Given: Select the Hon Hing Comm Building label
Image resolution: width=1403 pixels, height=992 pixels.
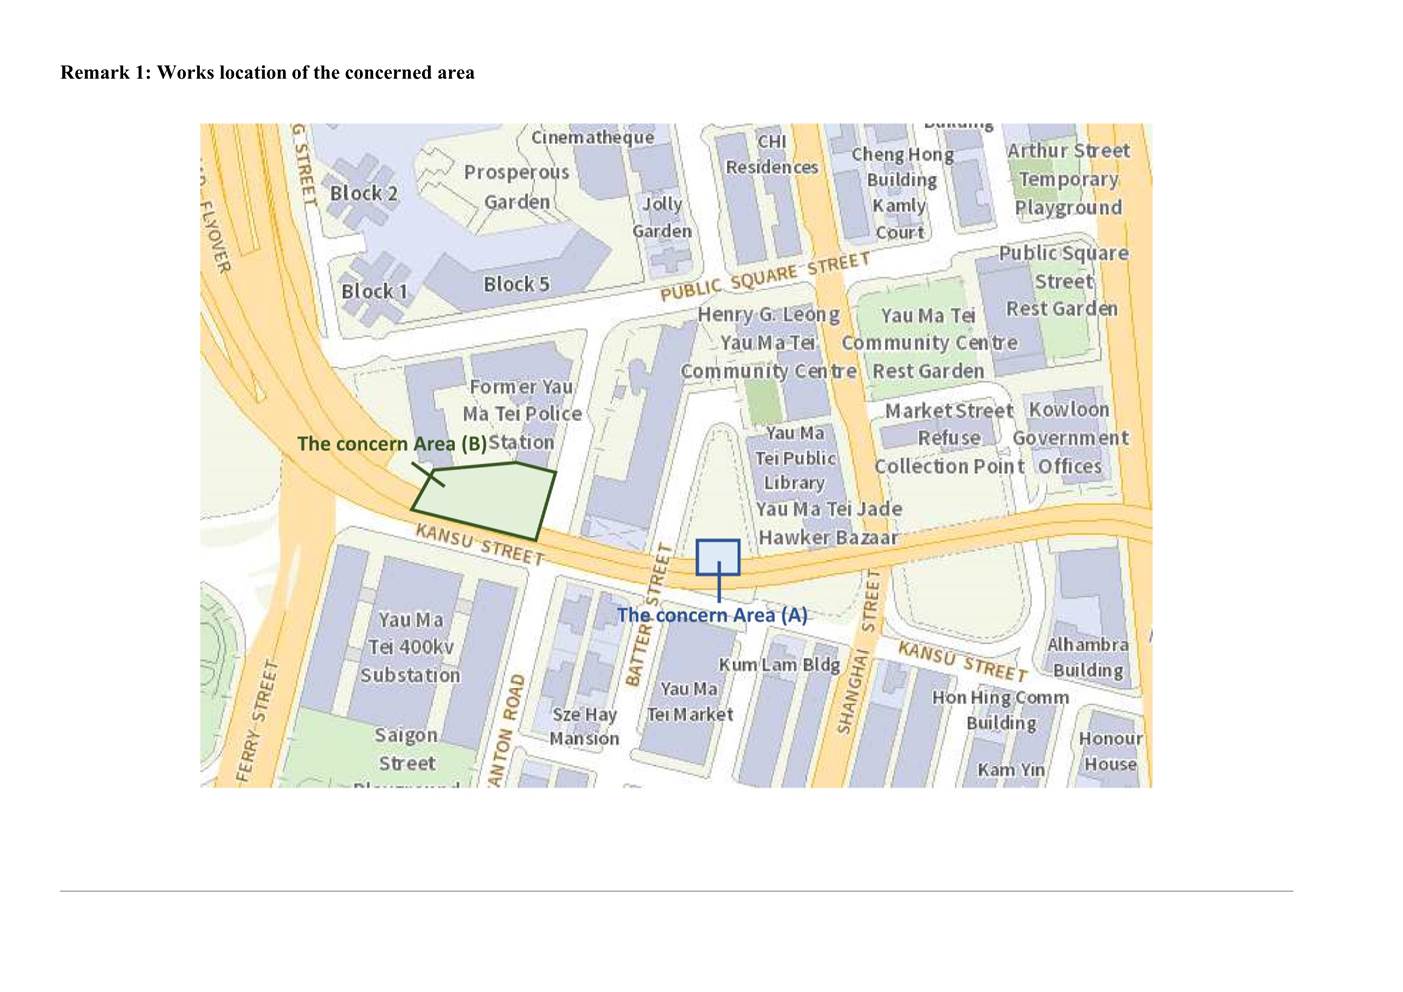Looking at the screenshot, I should point(1000,710).
